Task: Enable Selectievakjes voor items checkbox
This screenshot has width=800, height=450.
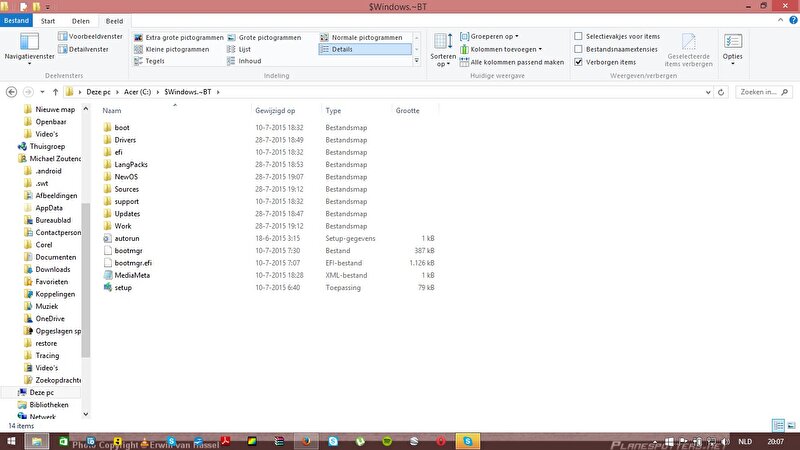Action: point(579,36)
